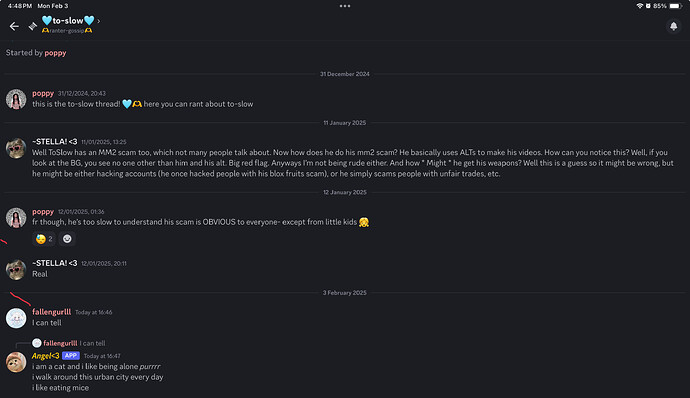This screenshot has width=690, height=398.
Task: Check the battery indicator in status bar
Action: pyautogui.click(x=676, y=6)
